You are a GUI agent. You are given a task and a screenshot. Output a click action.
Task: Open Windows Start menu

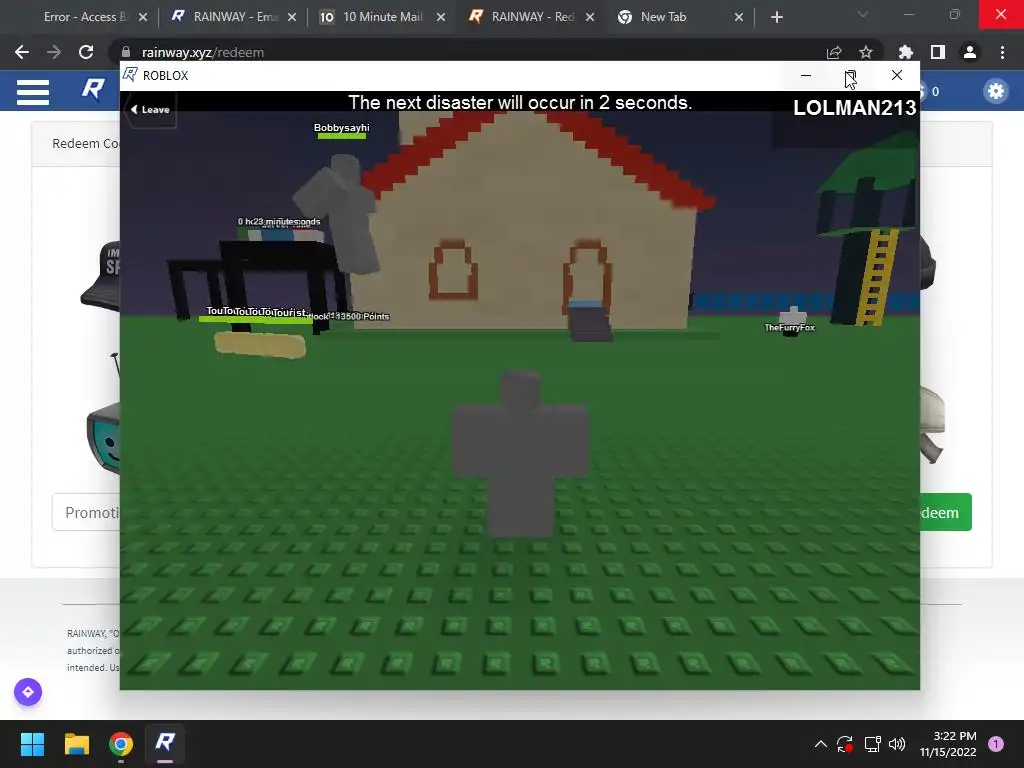point(32,744)
